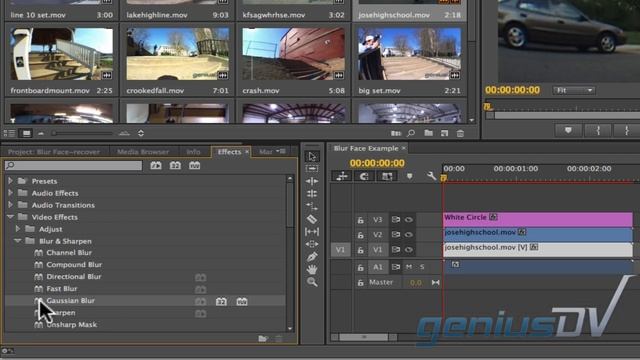Screen dimensions: 640x360
Task: Select the Rolling Edit tool
Action: [x=312, y=194]
